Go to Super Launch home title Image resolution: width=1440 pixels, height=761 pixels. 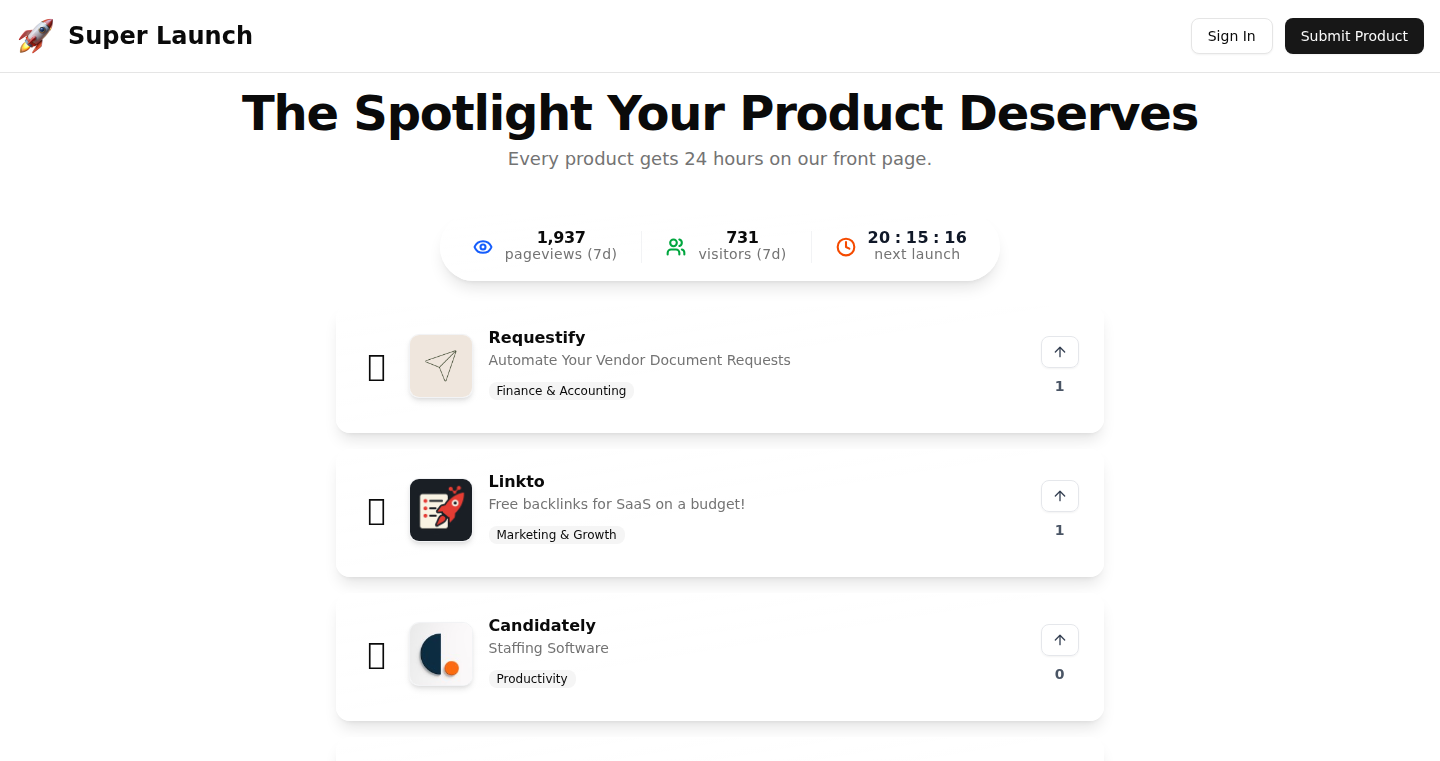coord(160,36)
